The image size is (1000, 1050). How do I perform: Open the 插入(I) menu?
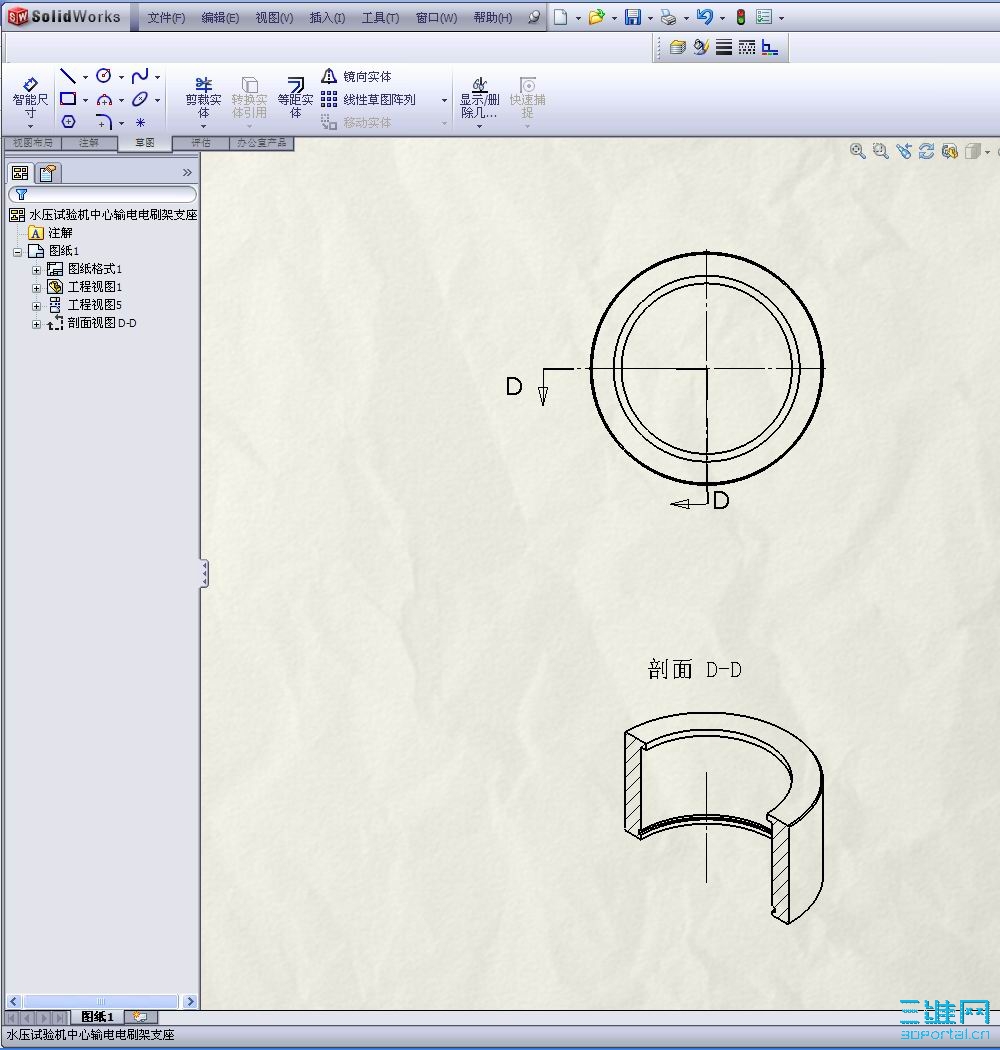click(328, 17)
